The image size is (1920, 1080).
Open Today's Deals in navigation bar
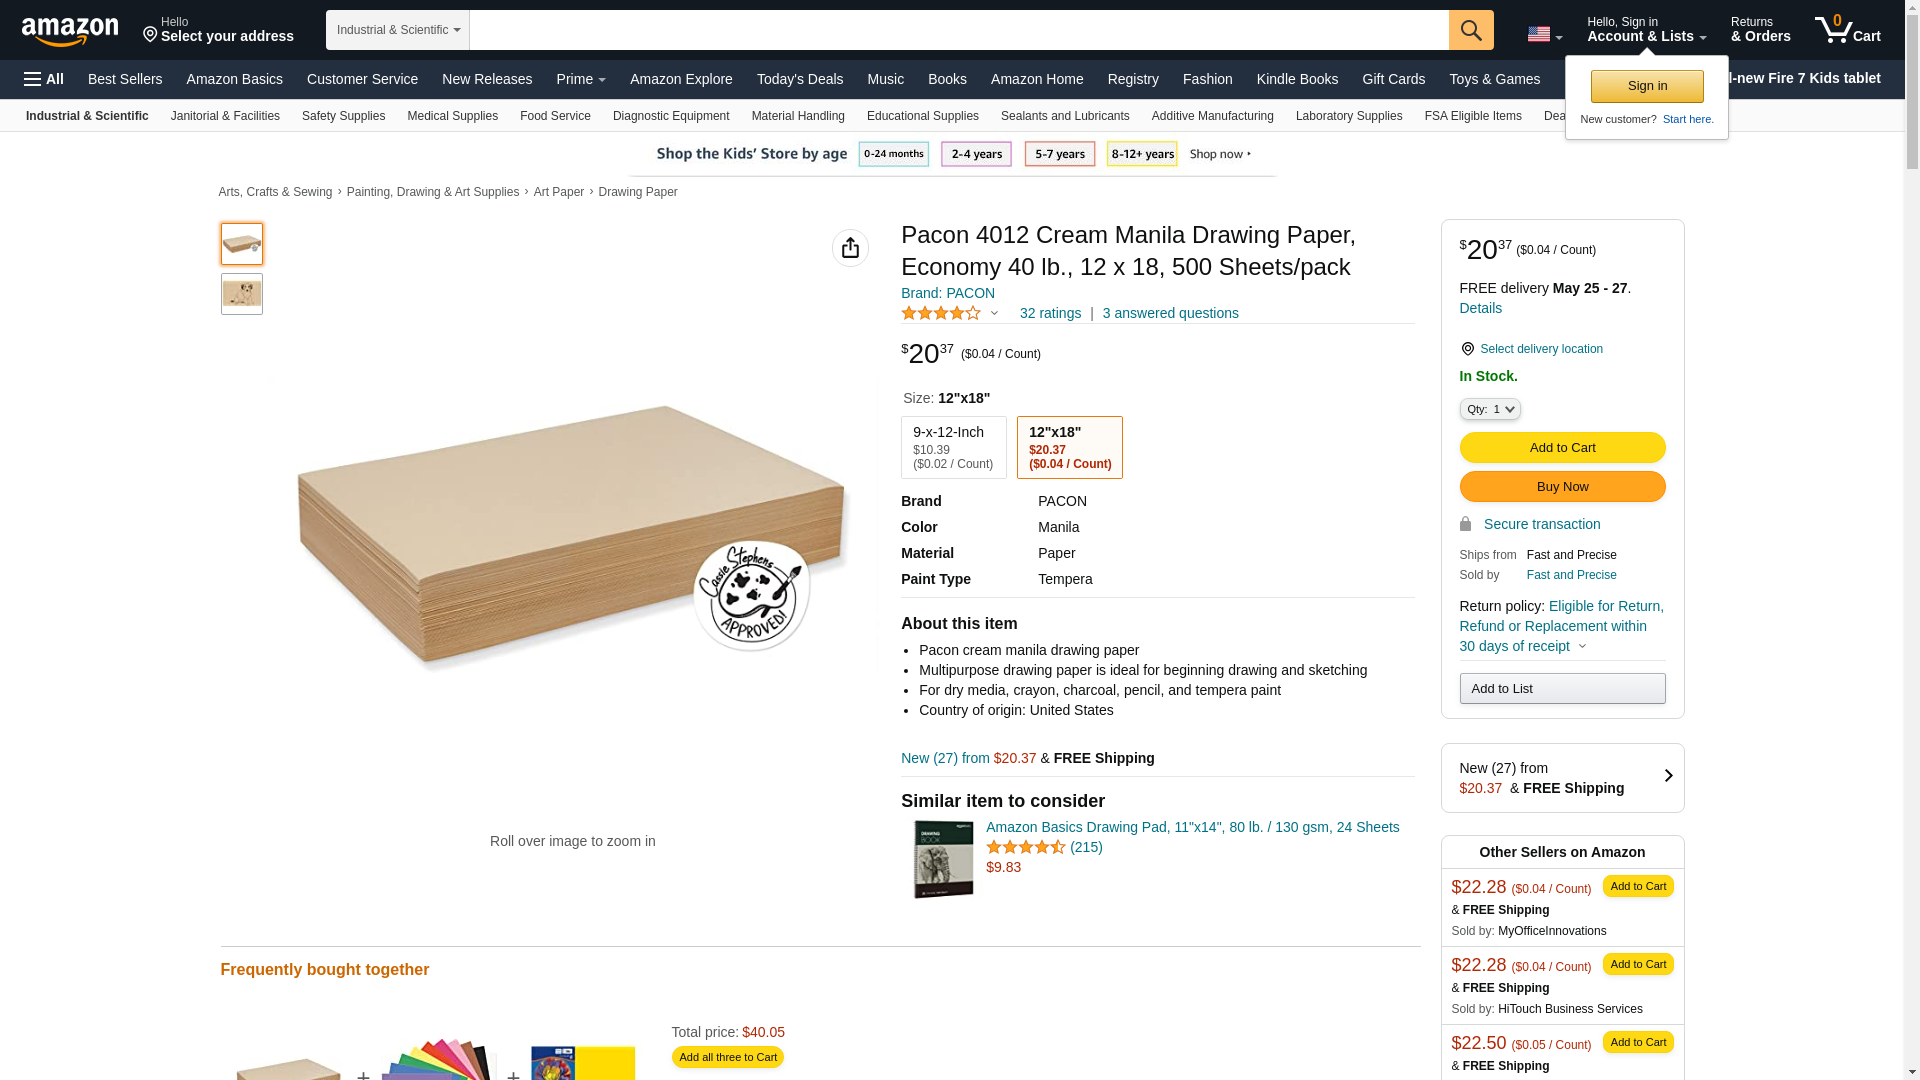pos(799,79)
